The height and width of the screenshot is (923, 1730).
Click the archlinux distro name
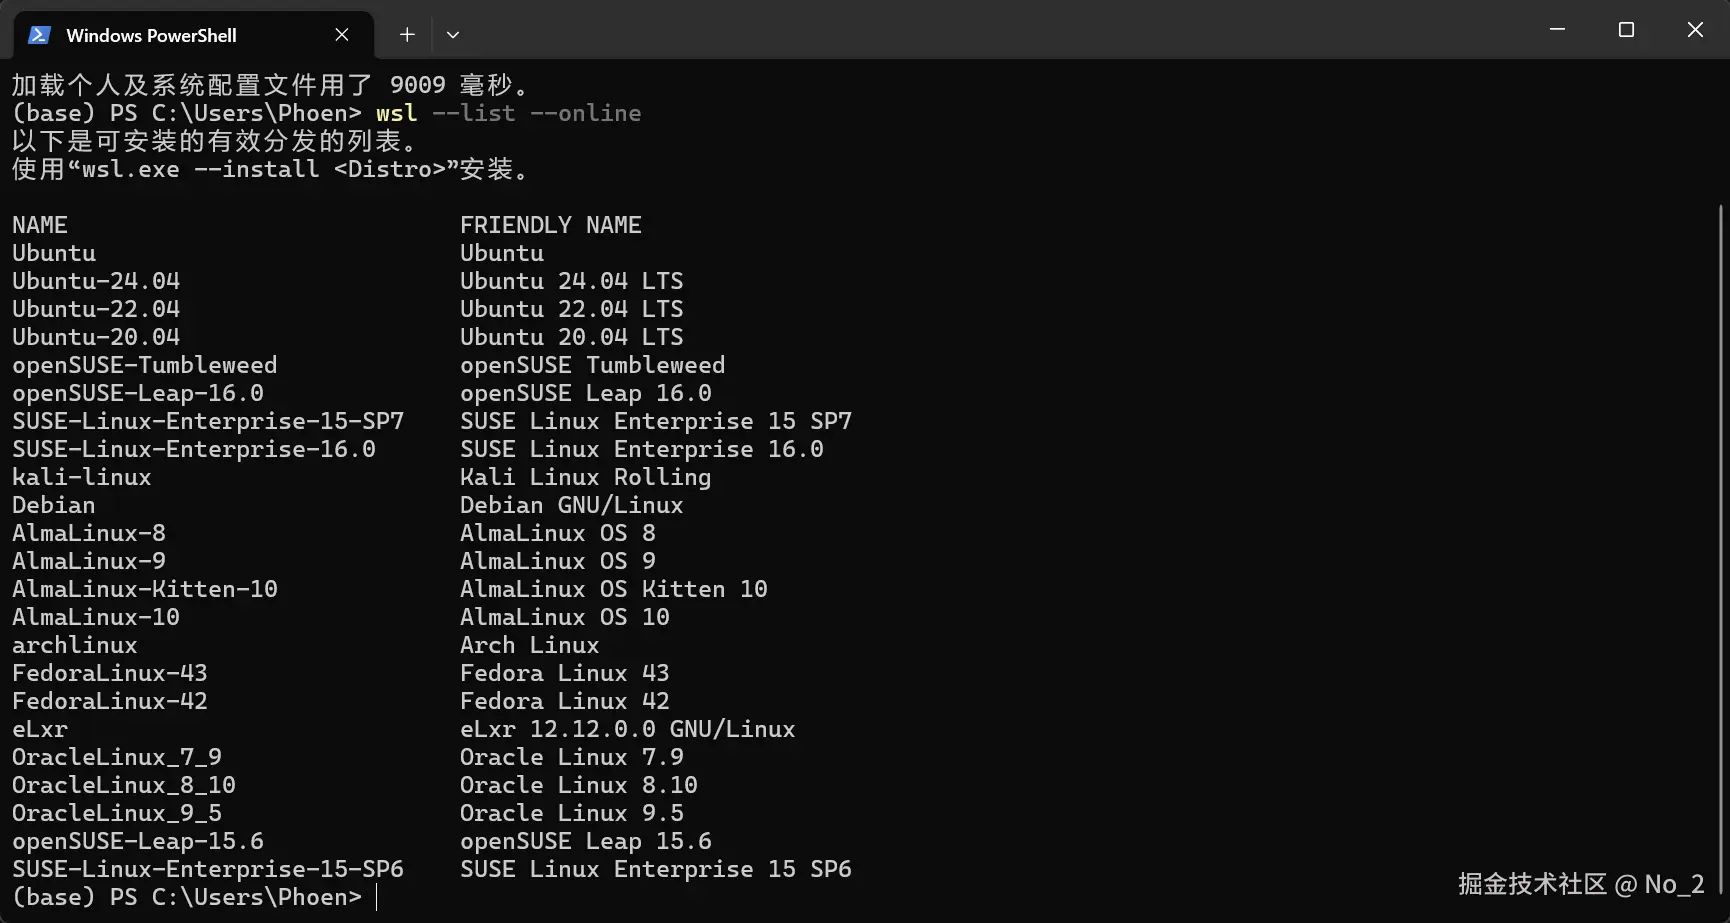pyautogui.click(x=75, y=645)
